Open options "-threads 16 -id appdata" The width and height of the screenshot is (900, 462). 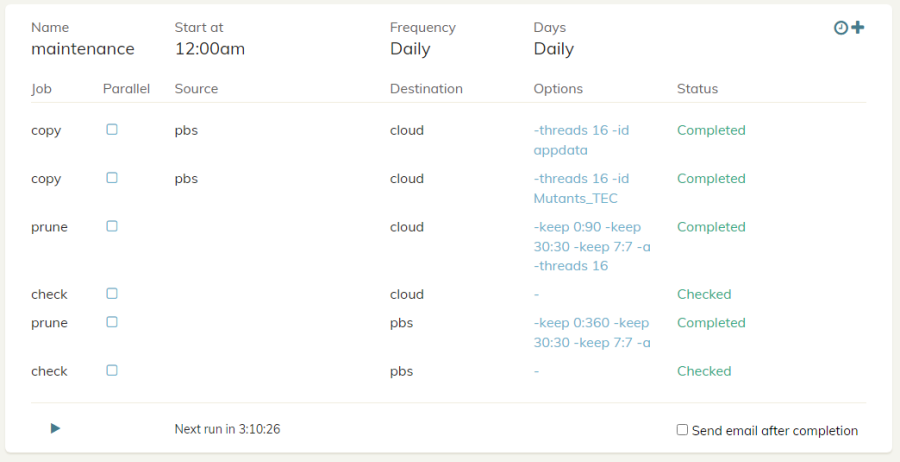tap(581, 140)
